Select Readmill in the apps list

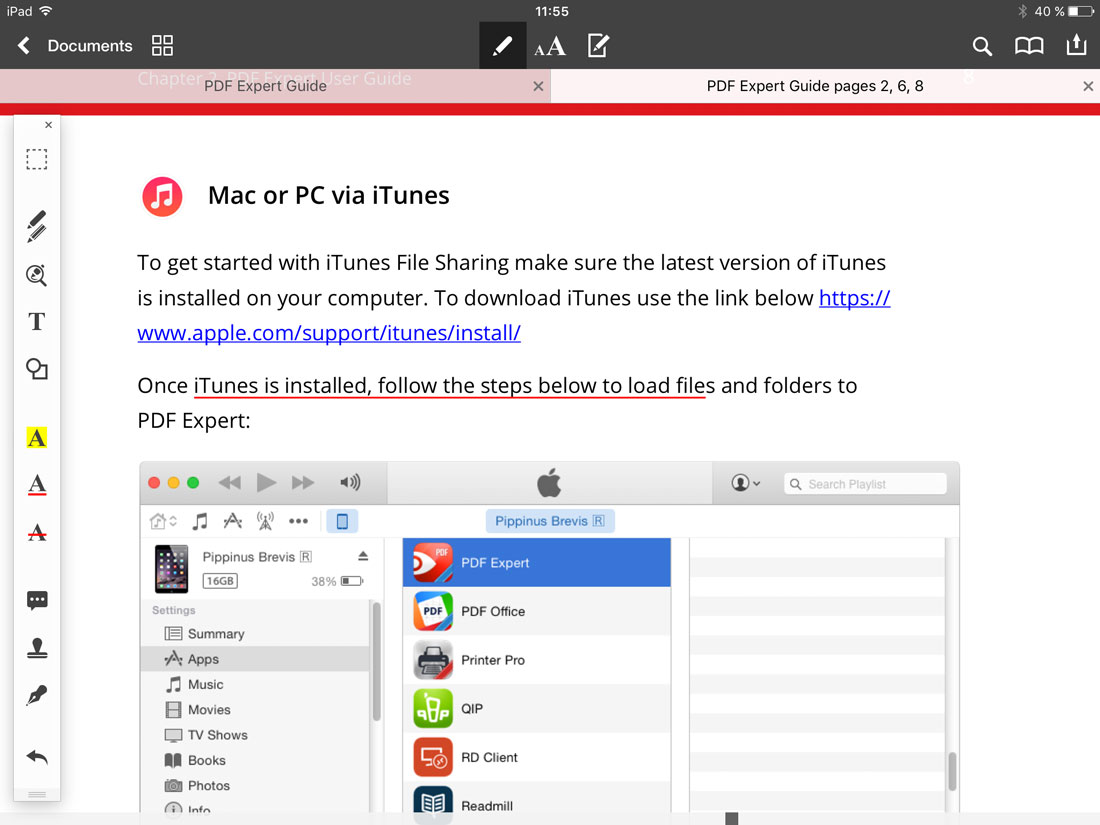[x=537, y=804]
